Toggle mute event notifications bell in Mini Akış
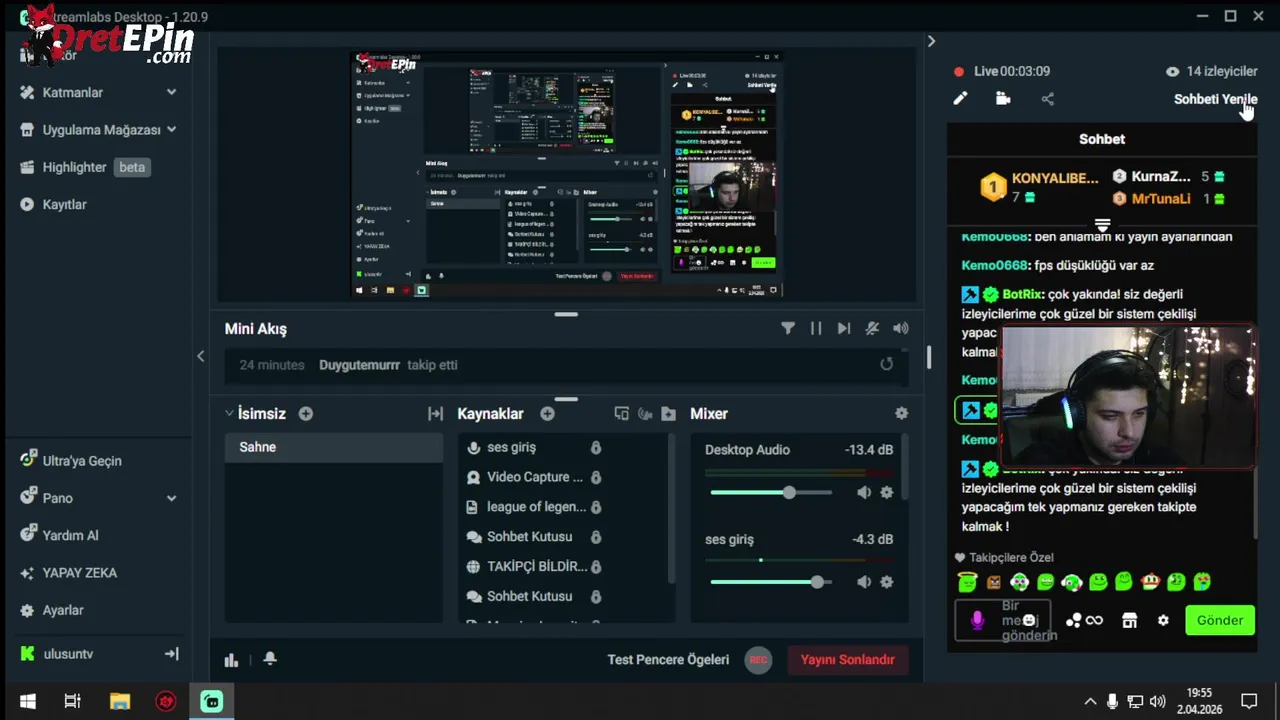This screenshot has width=1280, height=720. coord(872,328)
